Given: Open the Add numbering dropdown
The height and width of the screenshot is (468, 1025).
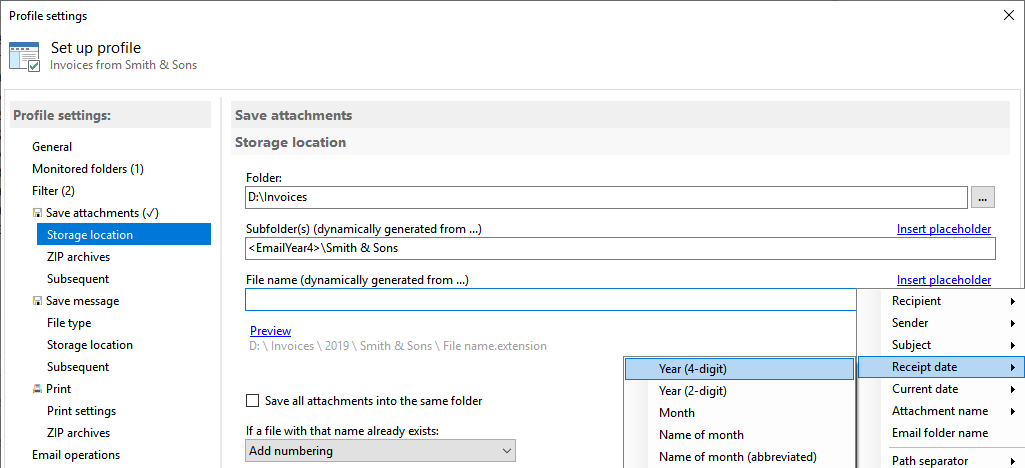Looking at the screenshot, I should click(x=381, y=451).
